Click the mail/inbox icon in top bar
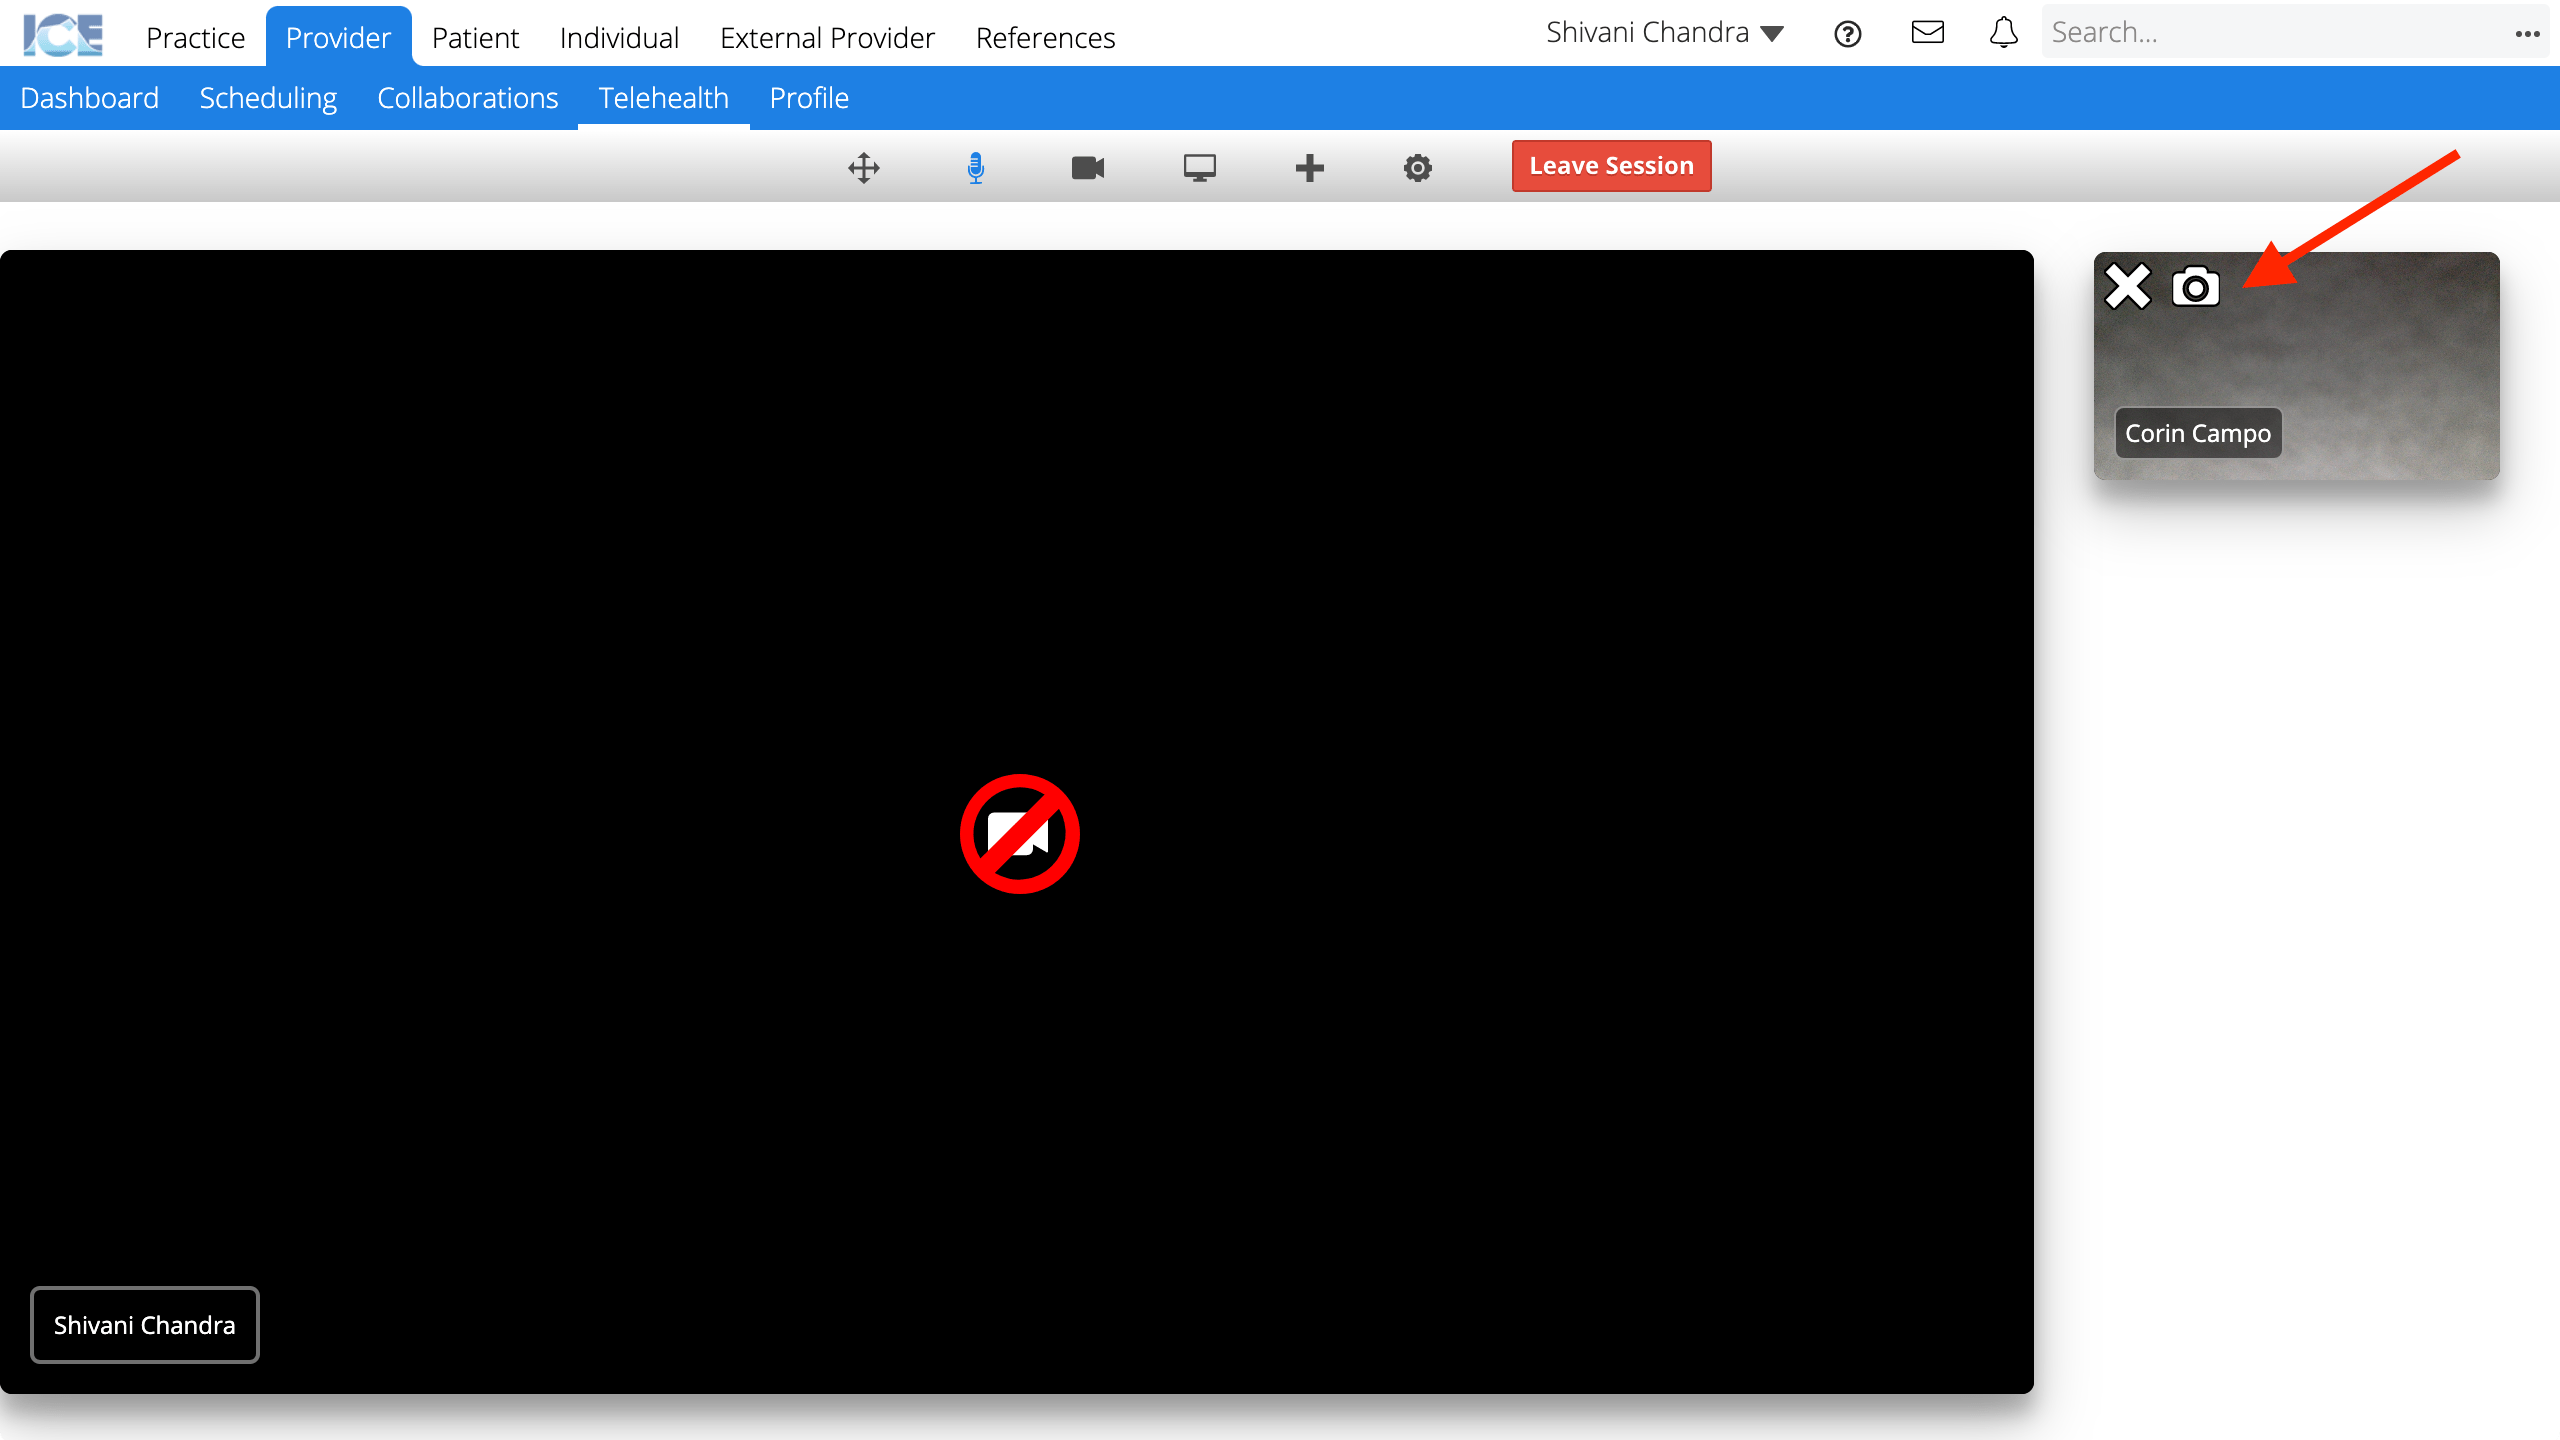Screen dimensions: 2560x1440 (1927, 32)
